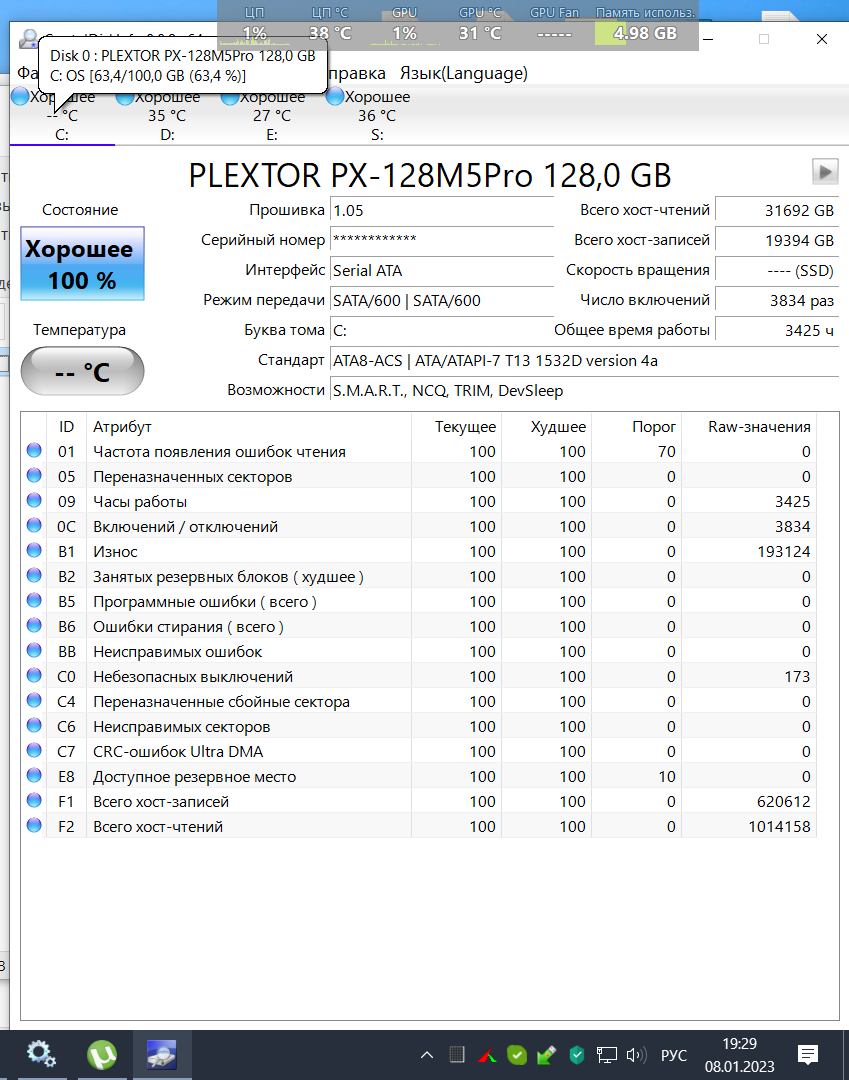Select row Всего хост-записей in the attribute table
Screen dimensions: 849x1080
tap(419, 801)
